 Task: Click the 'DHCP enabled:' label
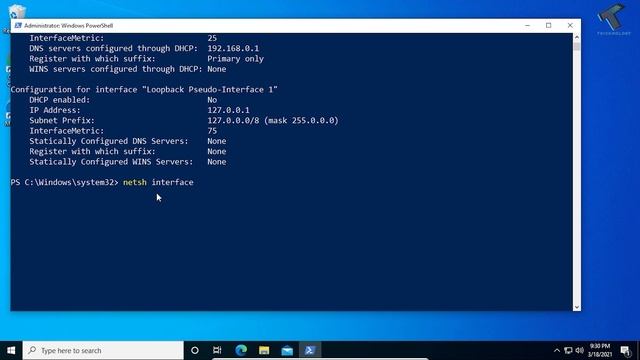pyautogui.click(x=60, y=100)
